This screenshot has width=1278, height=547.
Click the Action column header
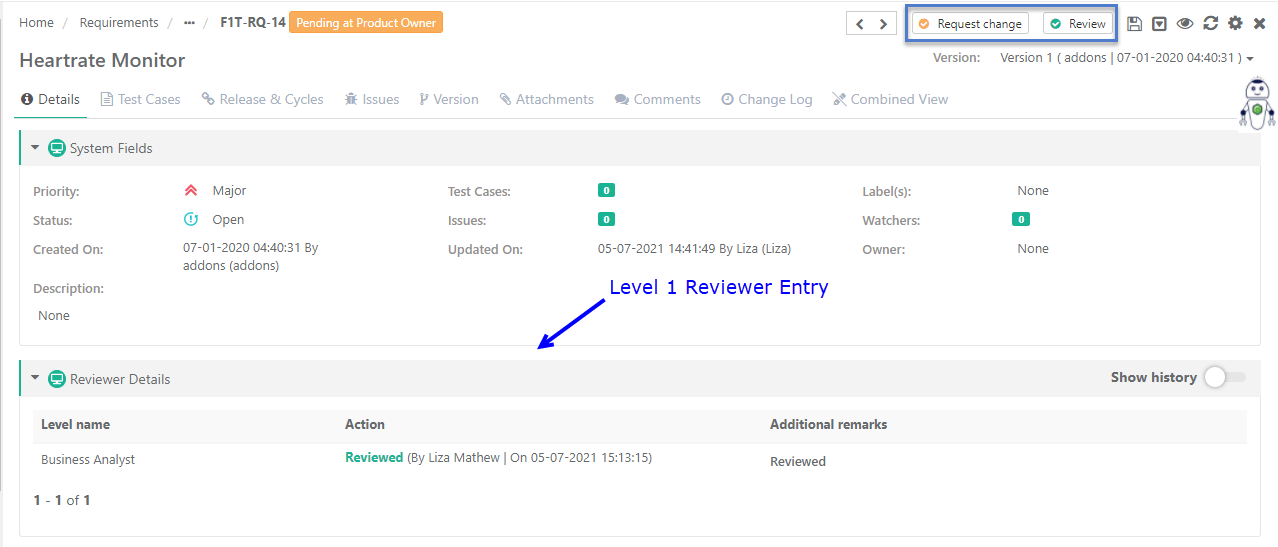pos(365,424)
